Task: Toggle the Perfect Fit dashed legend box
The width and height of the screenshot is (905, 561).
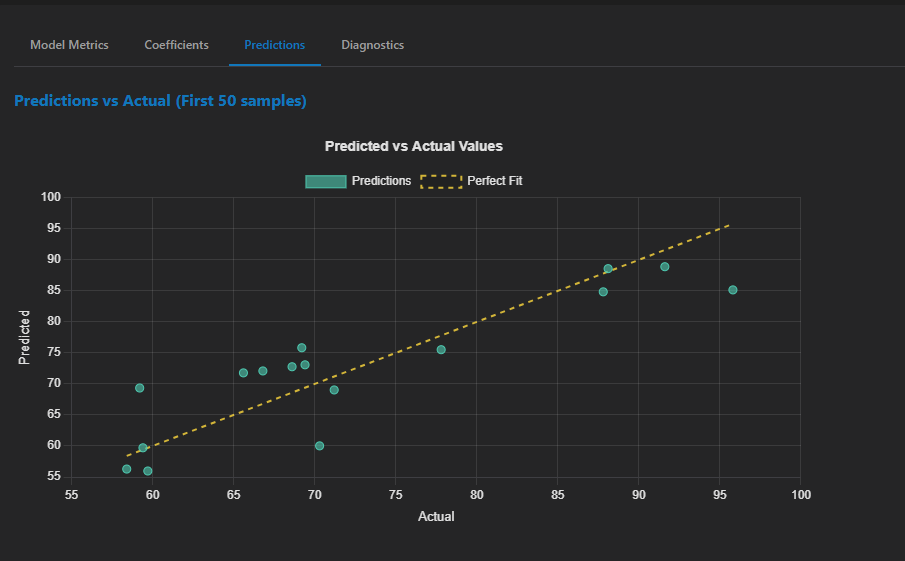Action: [440, 181]
